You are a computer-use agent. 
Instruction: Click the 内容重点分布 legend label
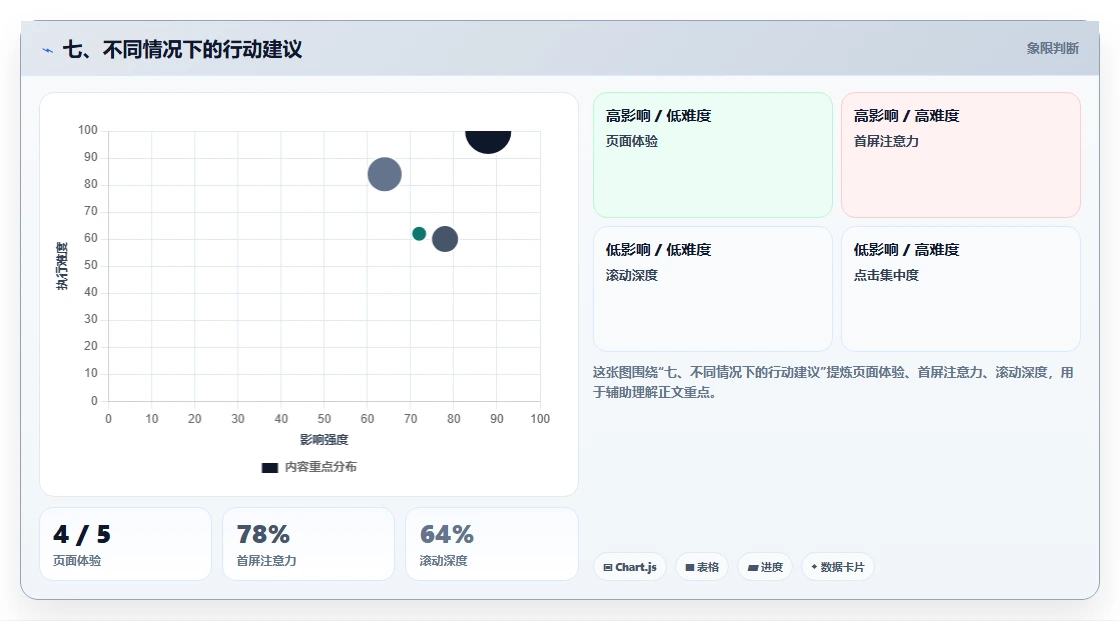pyautogui.click(x=320, y=467)
